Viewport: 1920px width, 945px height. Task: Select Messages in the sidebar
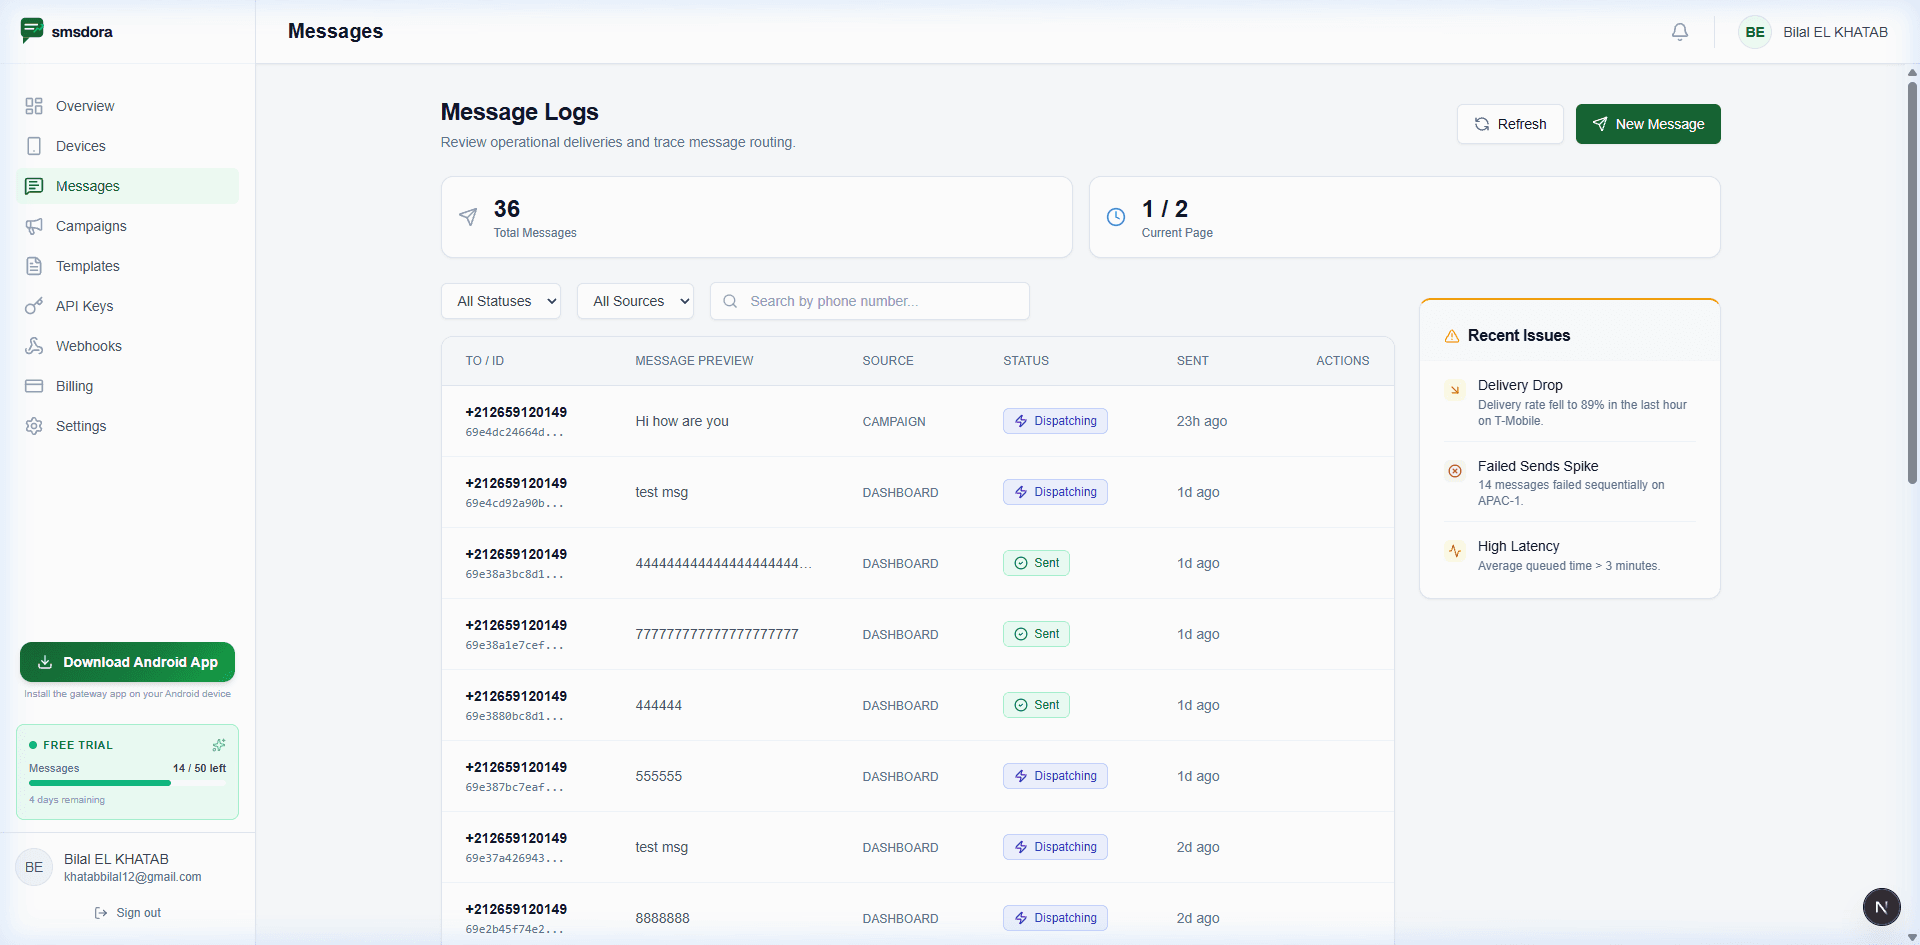85,186
